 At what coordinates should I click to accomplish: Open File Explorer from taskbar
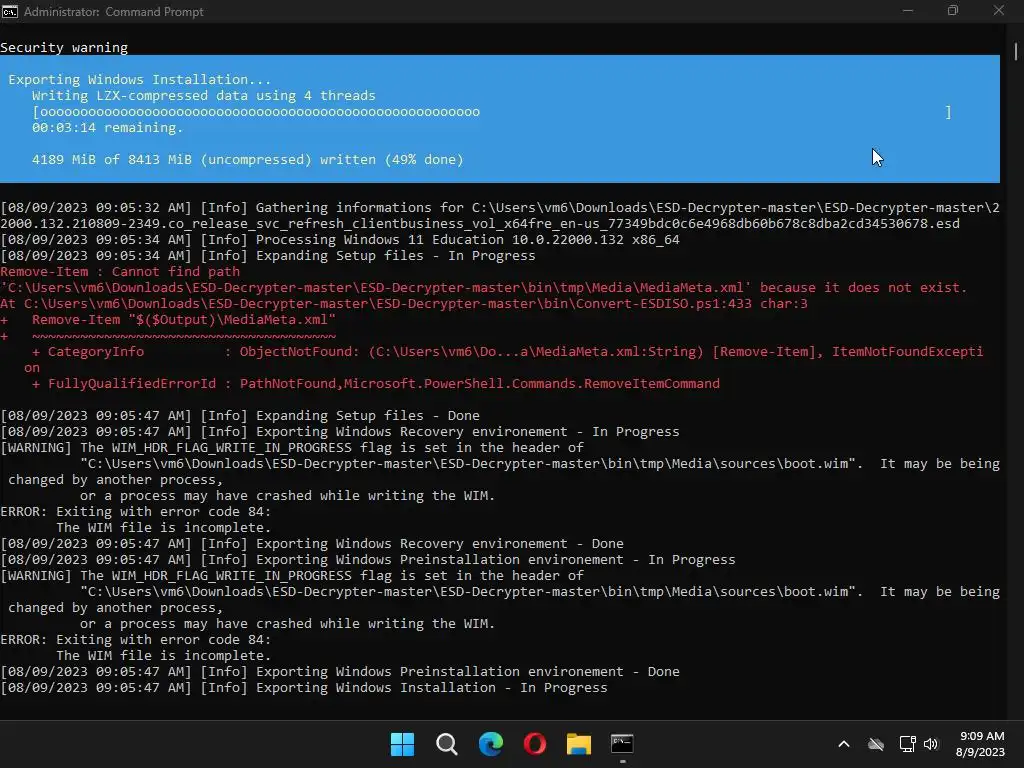(579, 744)
